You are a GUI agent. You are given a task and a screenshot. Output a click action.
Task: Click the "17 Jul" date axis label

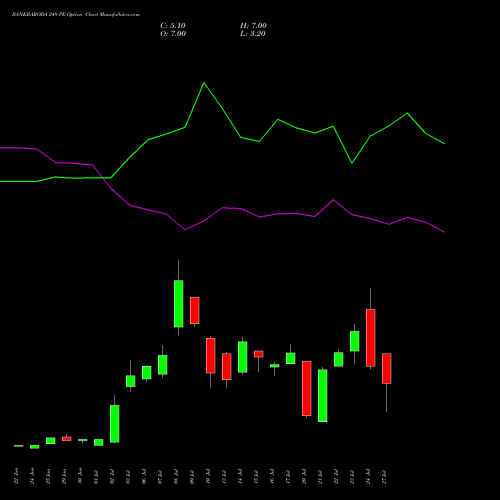click(x=288, y=477)
